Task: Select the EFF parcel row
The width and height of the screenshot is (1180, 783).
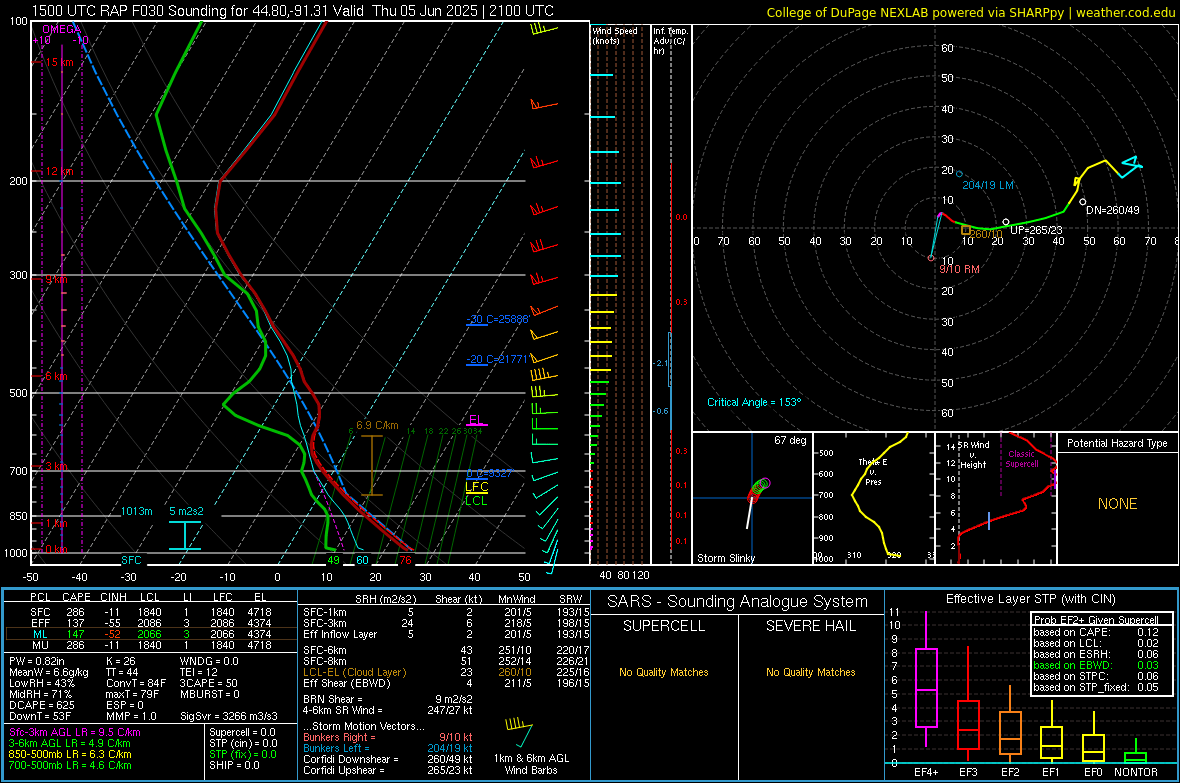Action: [149, 623]
